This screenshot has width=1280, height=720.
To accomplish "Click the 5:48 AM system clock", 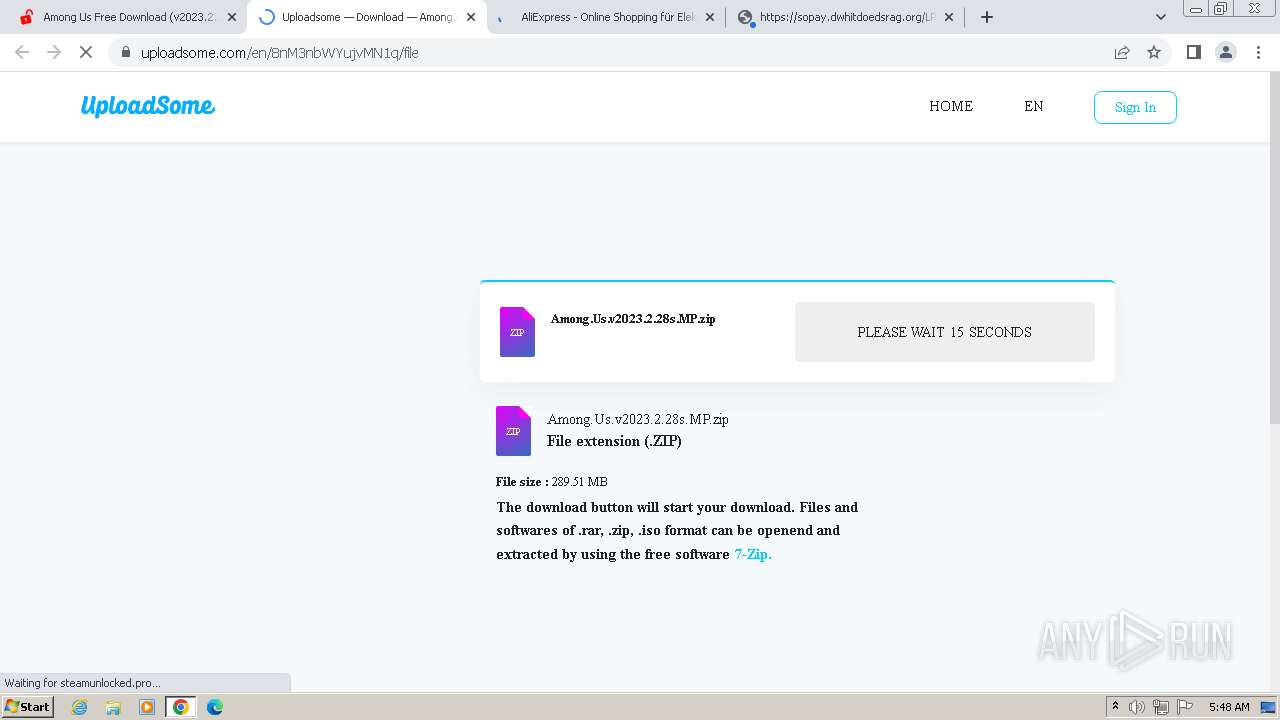I will tap(1229, 707).
